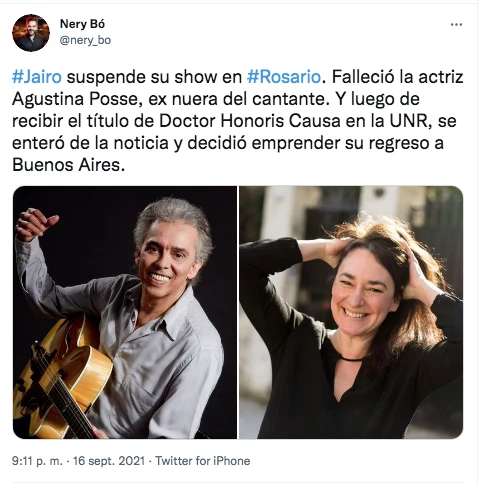Click the words Falleció la actriz
This screenshot has height=485, width=480.
[397, 77]
